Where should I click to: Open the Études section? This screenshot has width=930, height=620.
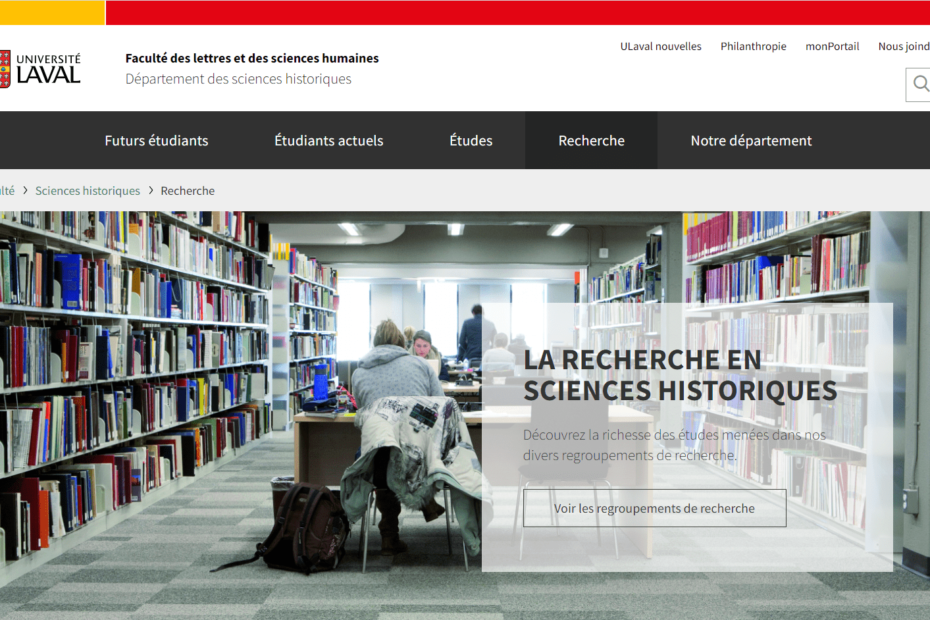coord(470,140)
